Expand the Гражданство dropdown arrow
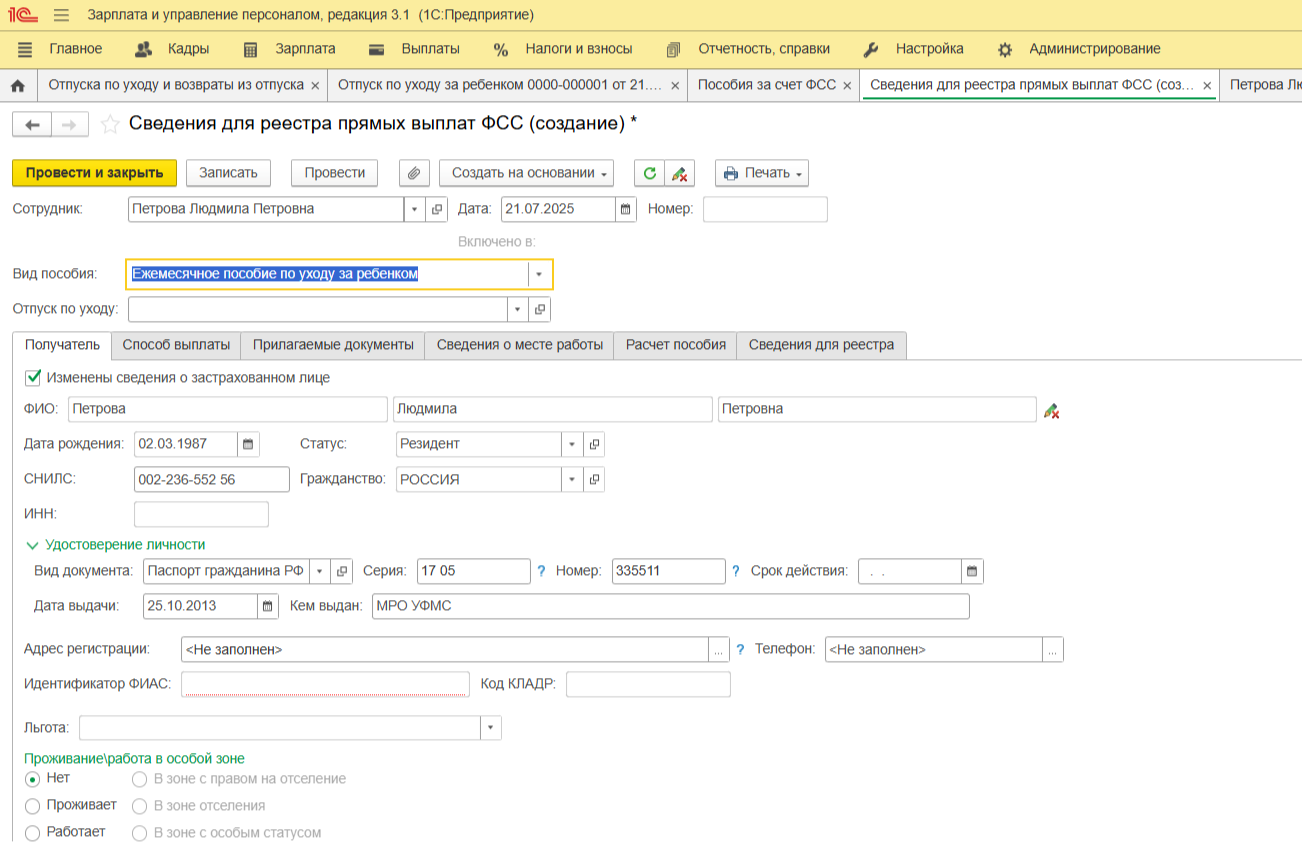 pyautogui.click(x=572, y=480)
